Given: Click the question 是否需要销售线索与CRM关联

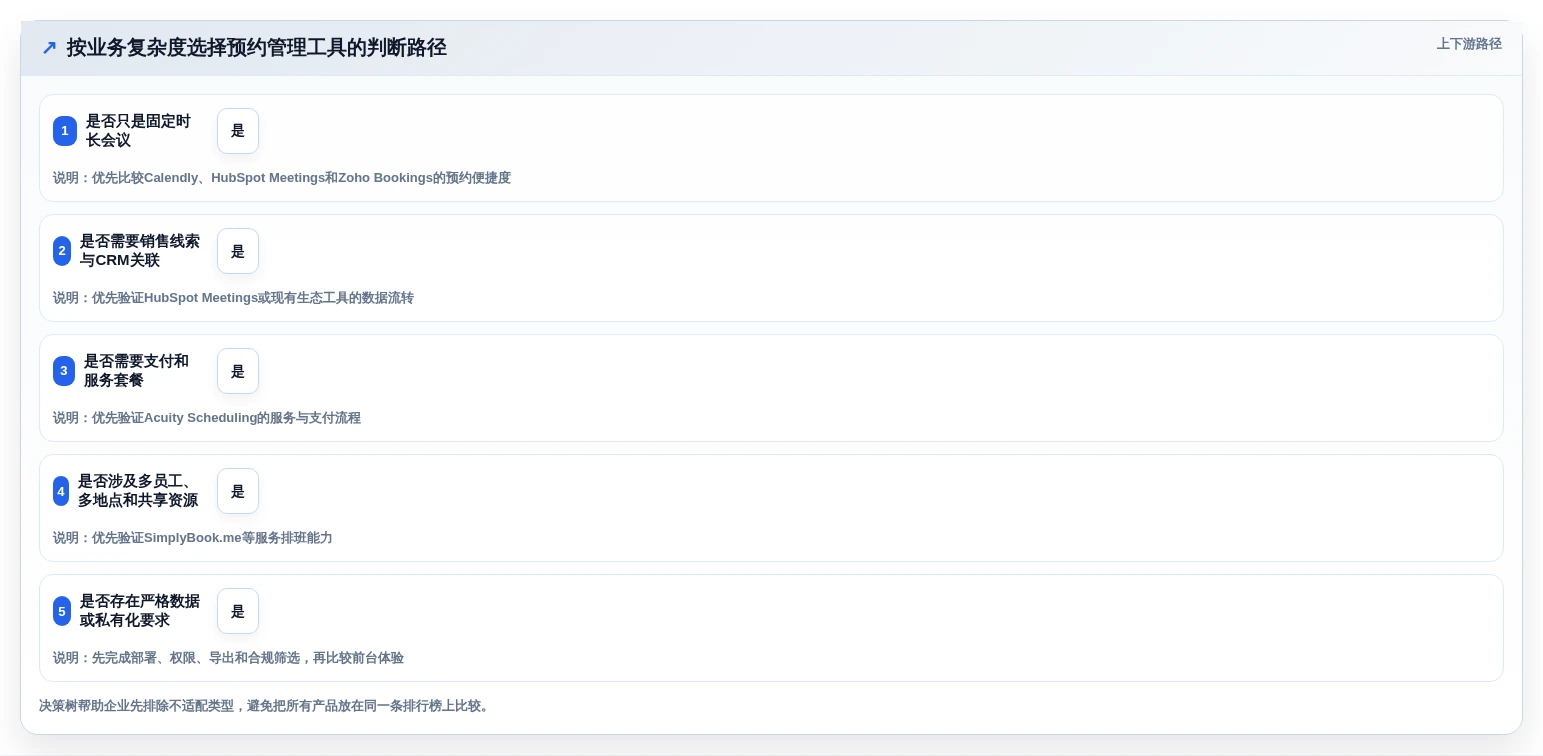Looking at the screenshot, I should point(140,251).
